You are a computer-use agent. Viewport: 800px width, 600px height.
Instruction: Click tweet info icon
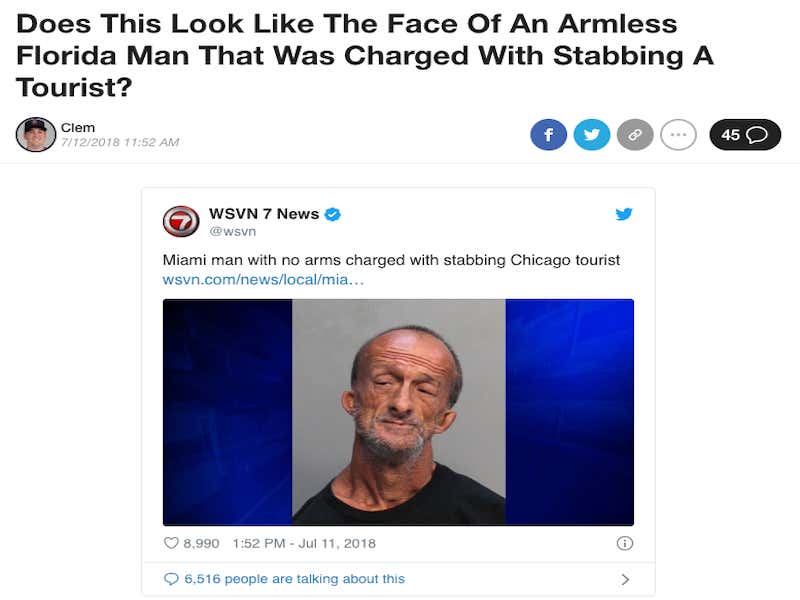[x=624, y=543]
